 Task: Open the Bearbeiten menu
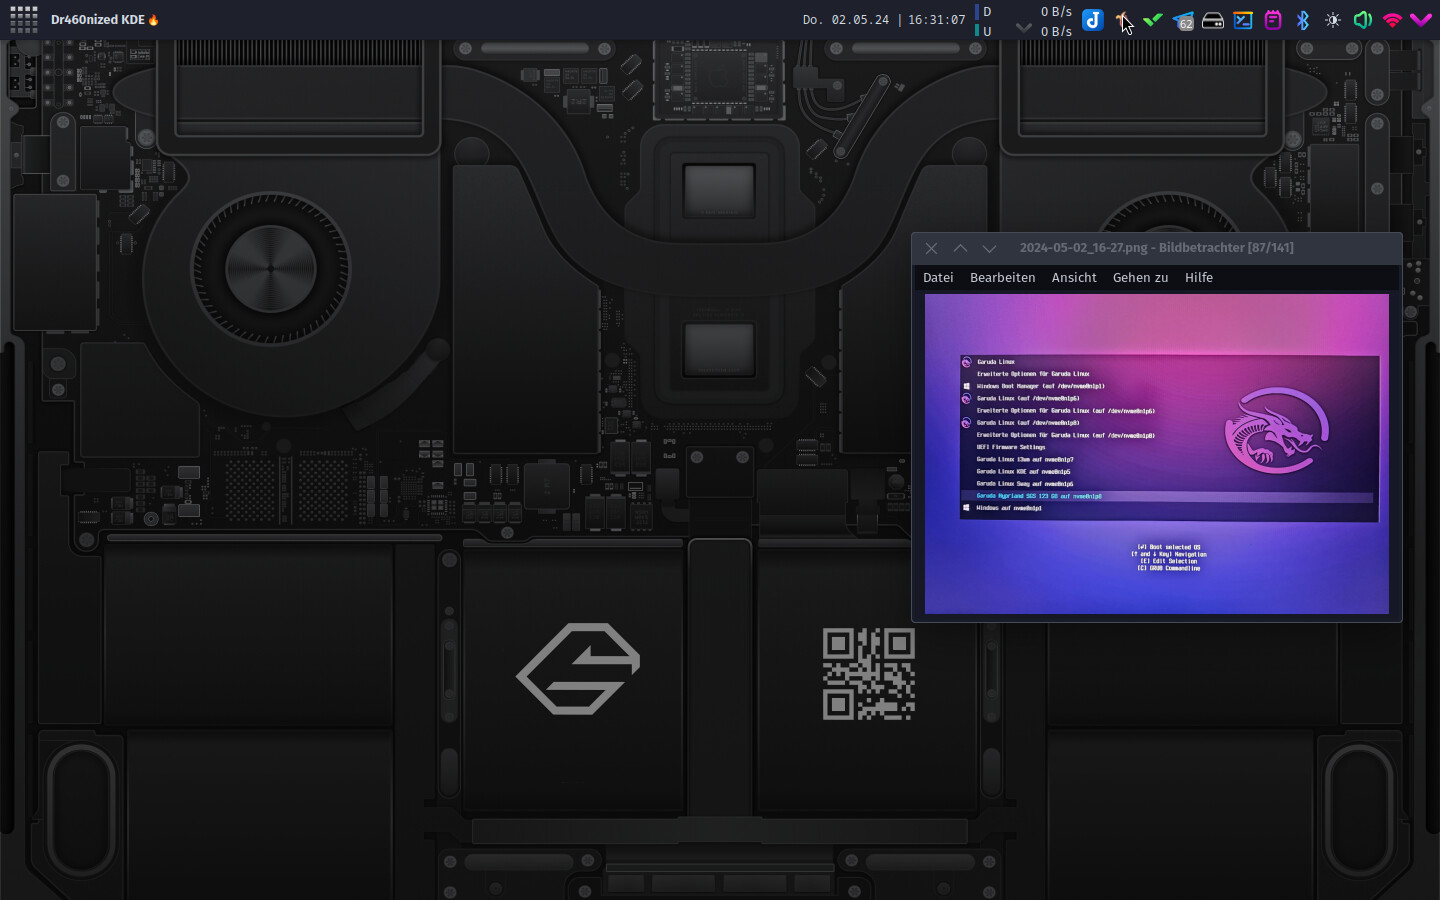[1002, 278]
